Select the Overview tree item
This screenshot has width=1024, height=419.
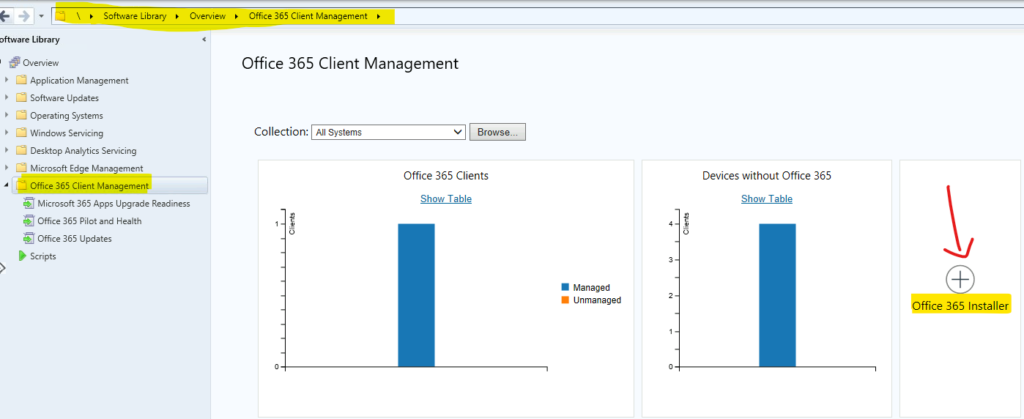click(40, 63)
